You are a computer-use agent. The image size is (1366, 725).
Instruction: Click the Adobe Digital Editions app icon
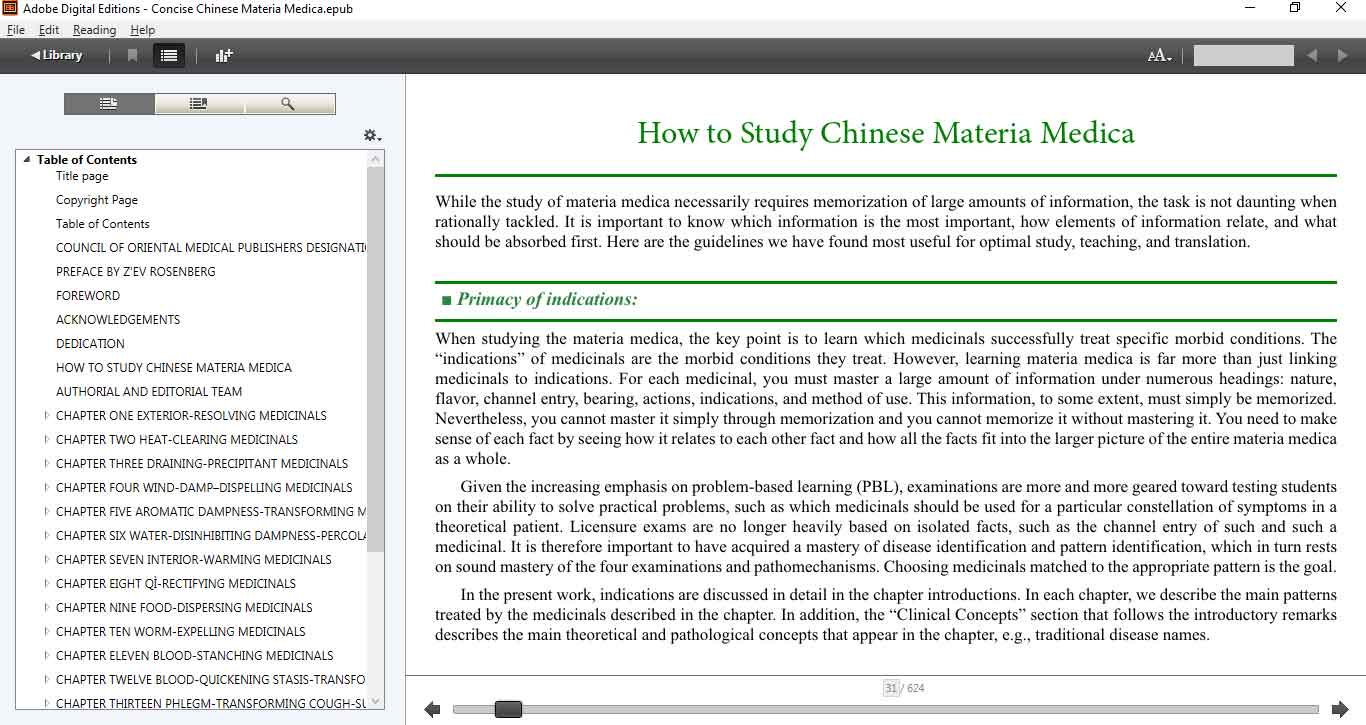click(x=10, y=8)
